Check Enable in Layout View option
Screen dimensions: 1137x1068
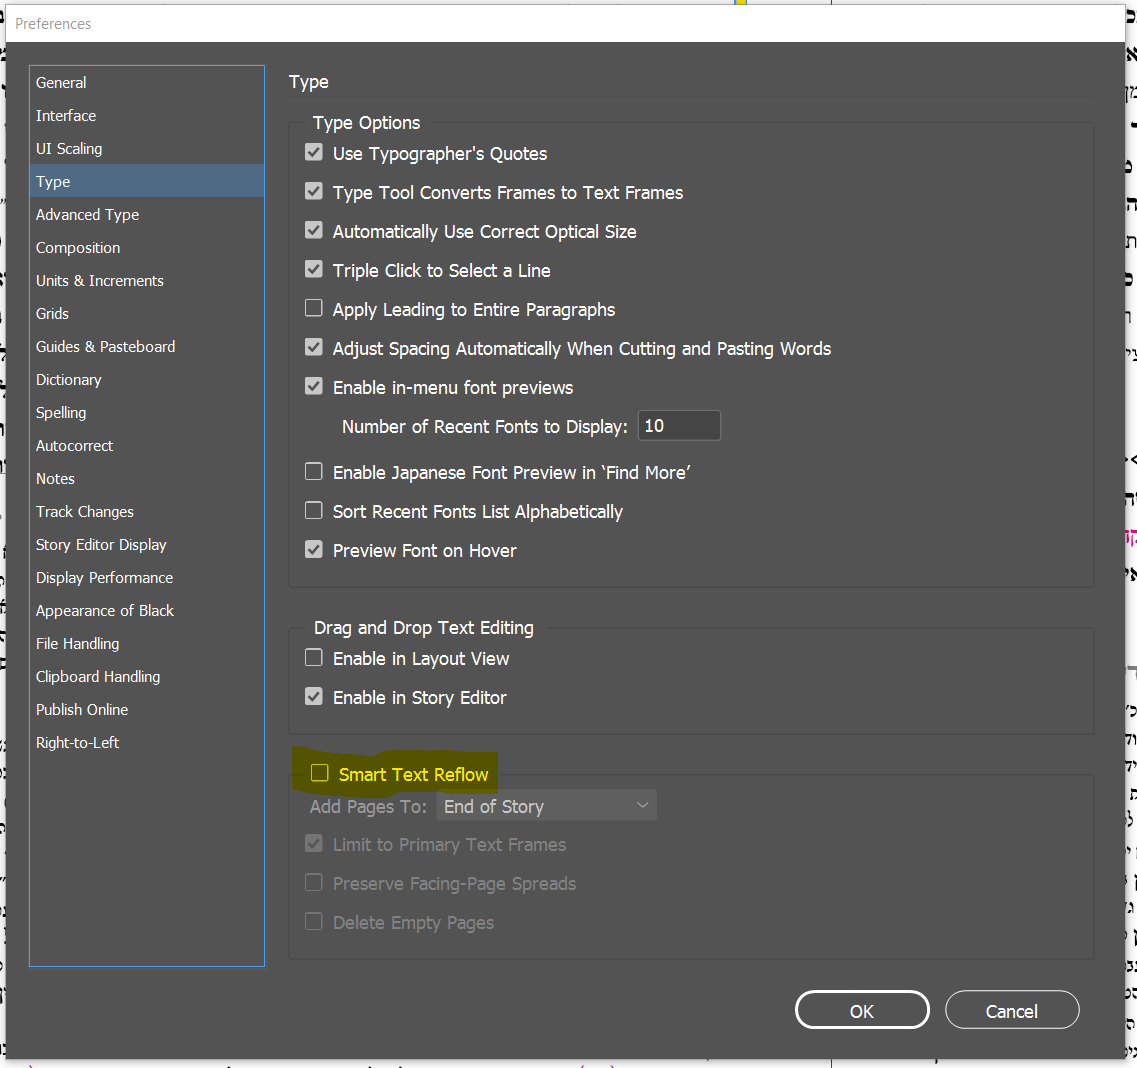tap(314, 658)
